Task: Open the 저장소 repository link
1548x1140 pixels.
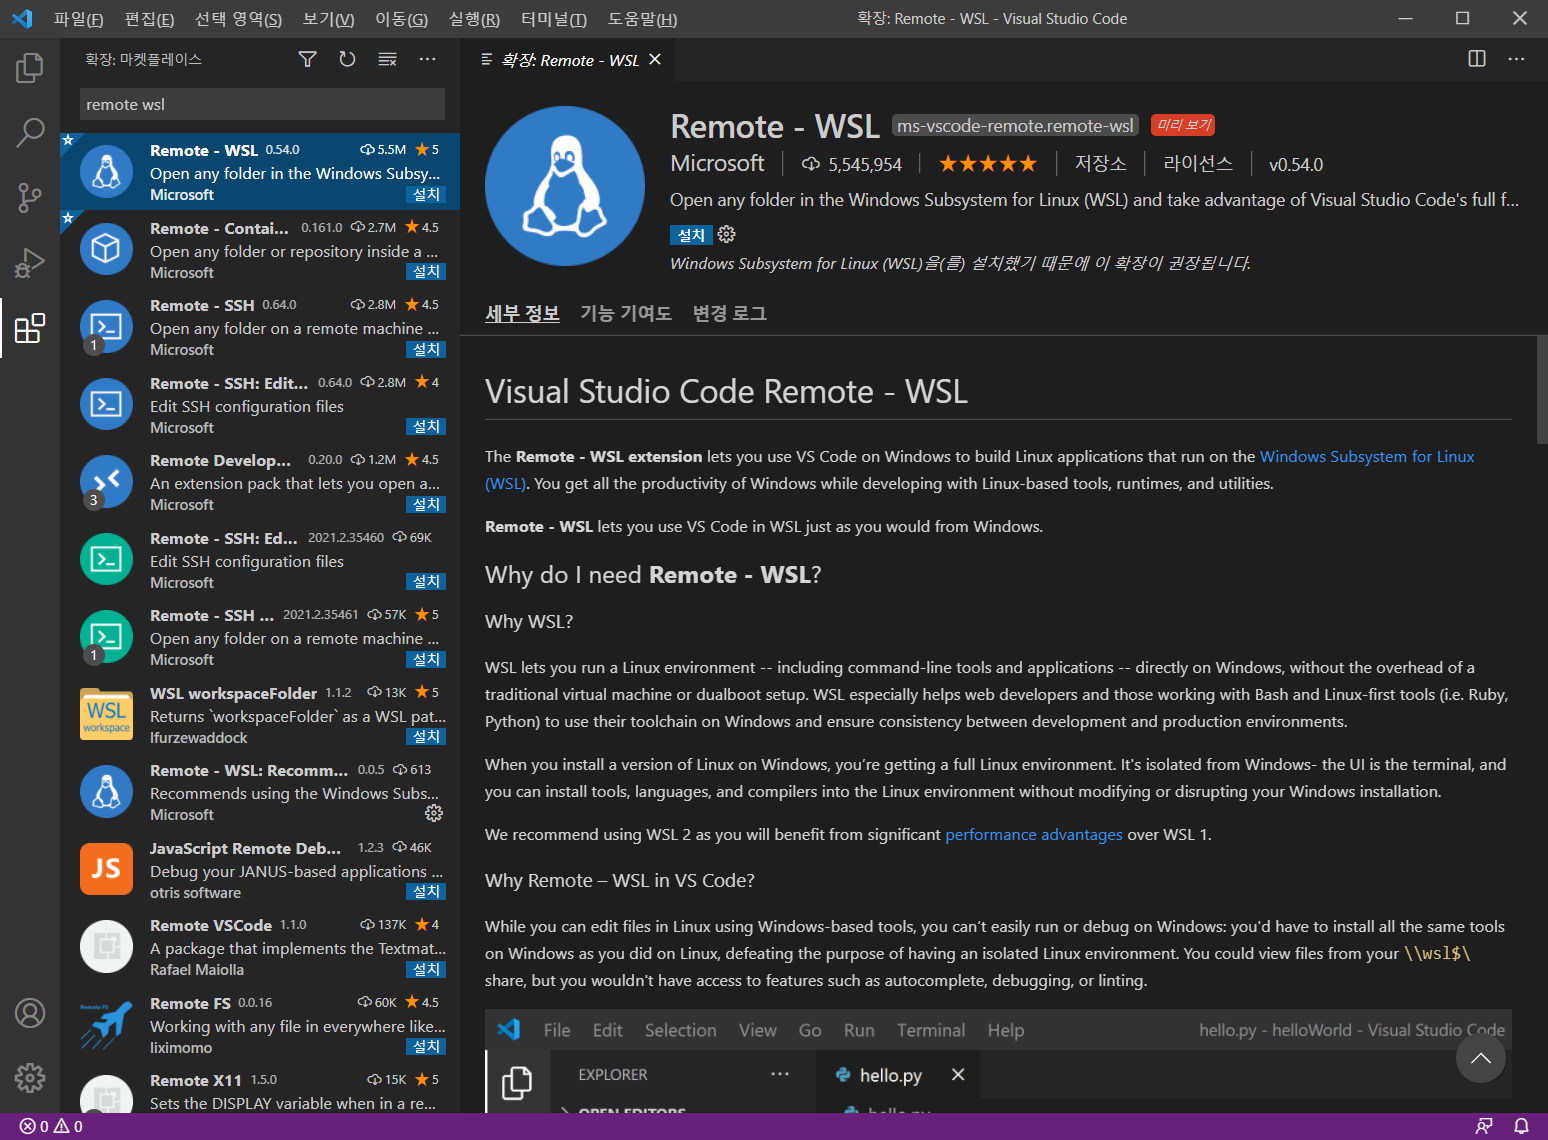Action: (x=1100, y=163)
